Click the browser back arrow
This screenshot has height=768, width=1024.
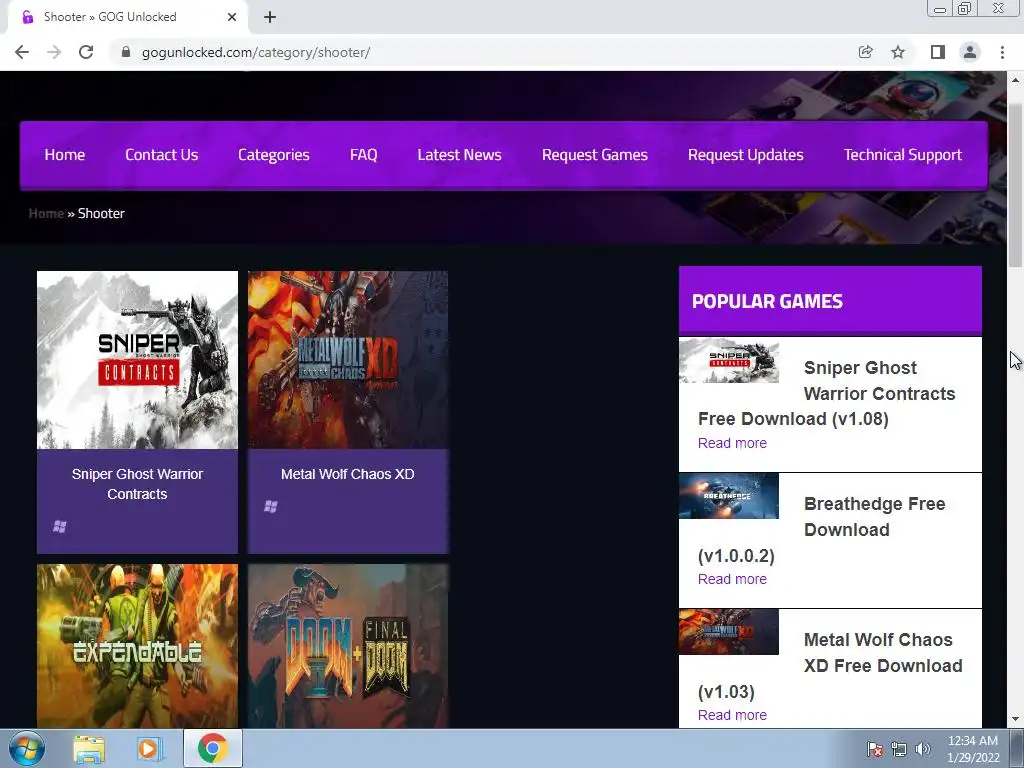(x=22, y=52)
